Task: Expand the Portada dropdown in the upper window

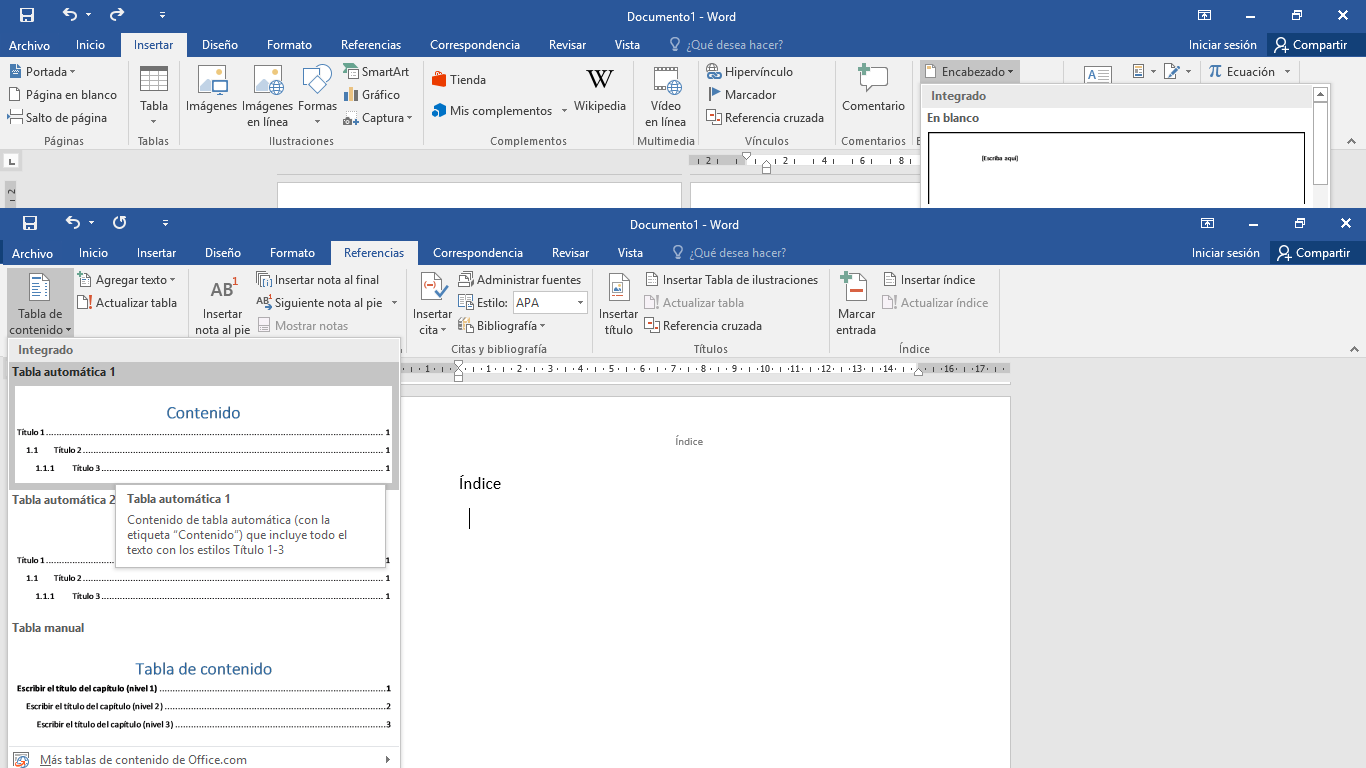Action: pos(42,72)
